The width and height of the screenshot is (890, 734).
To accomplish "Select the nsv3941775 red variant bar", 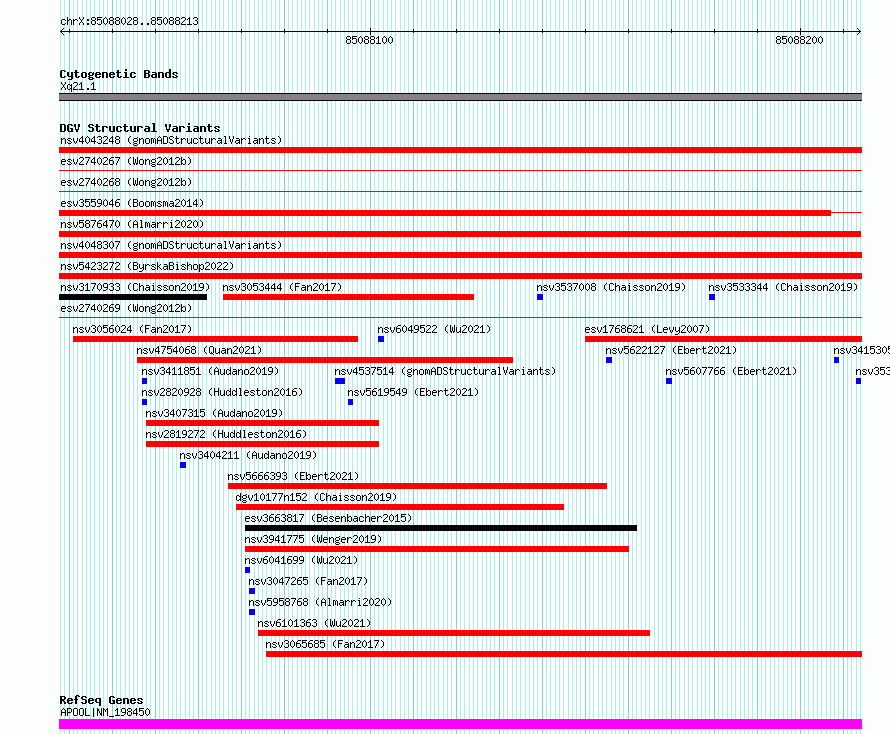I will pos(437,549).
